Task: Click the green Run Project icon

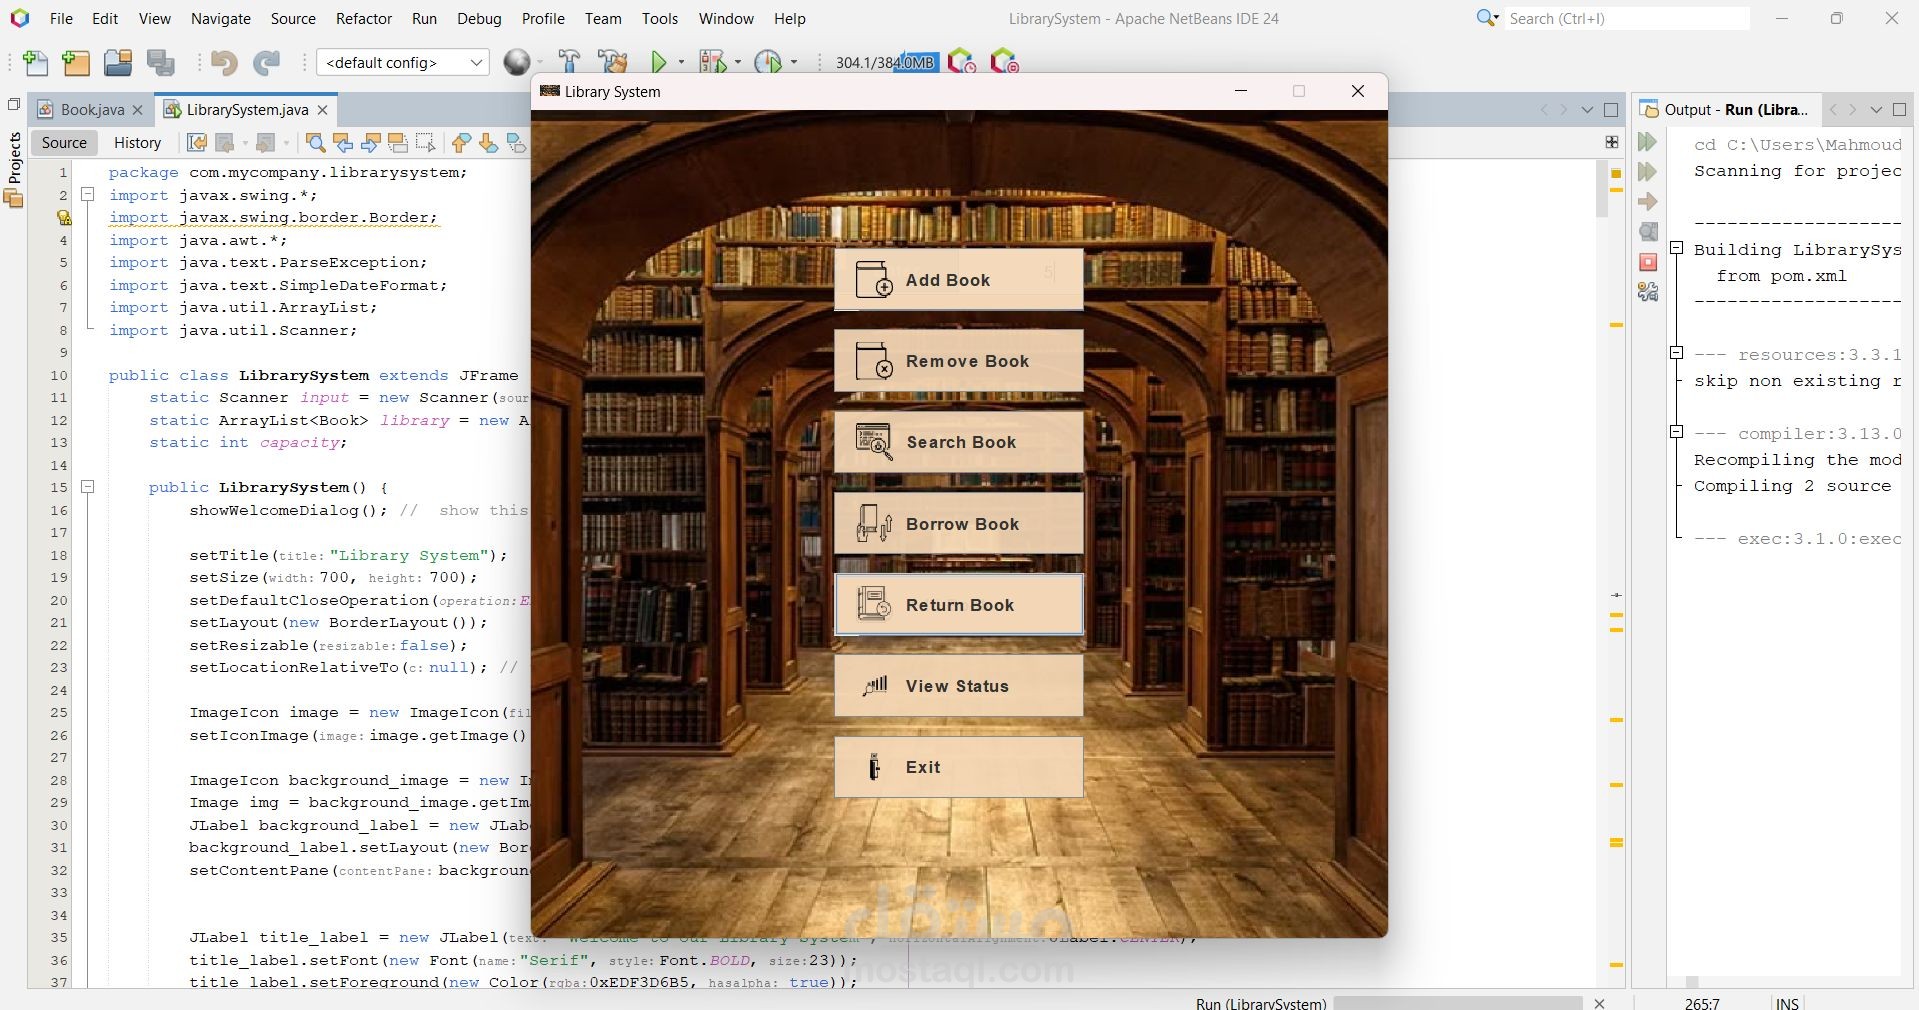Action: 659,62
